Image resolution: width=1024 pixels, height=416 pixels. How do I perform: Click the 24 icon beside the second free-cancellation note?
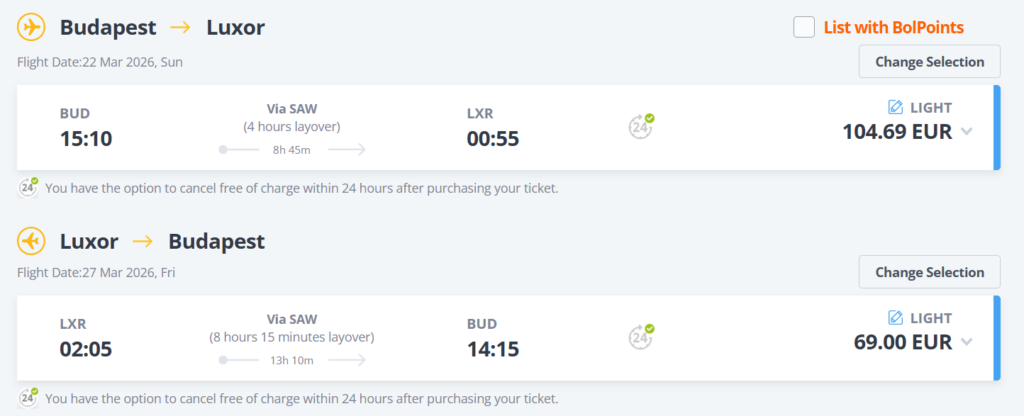tap(28, 396)
